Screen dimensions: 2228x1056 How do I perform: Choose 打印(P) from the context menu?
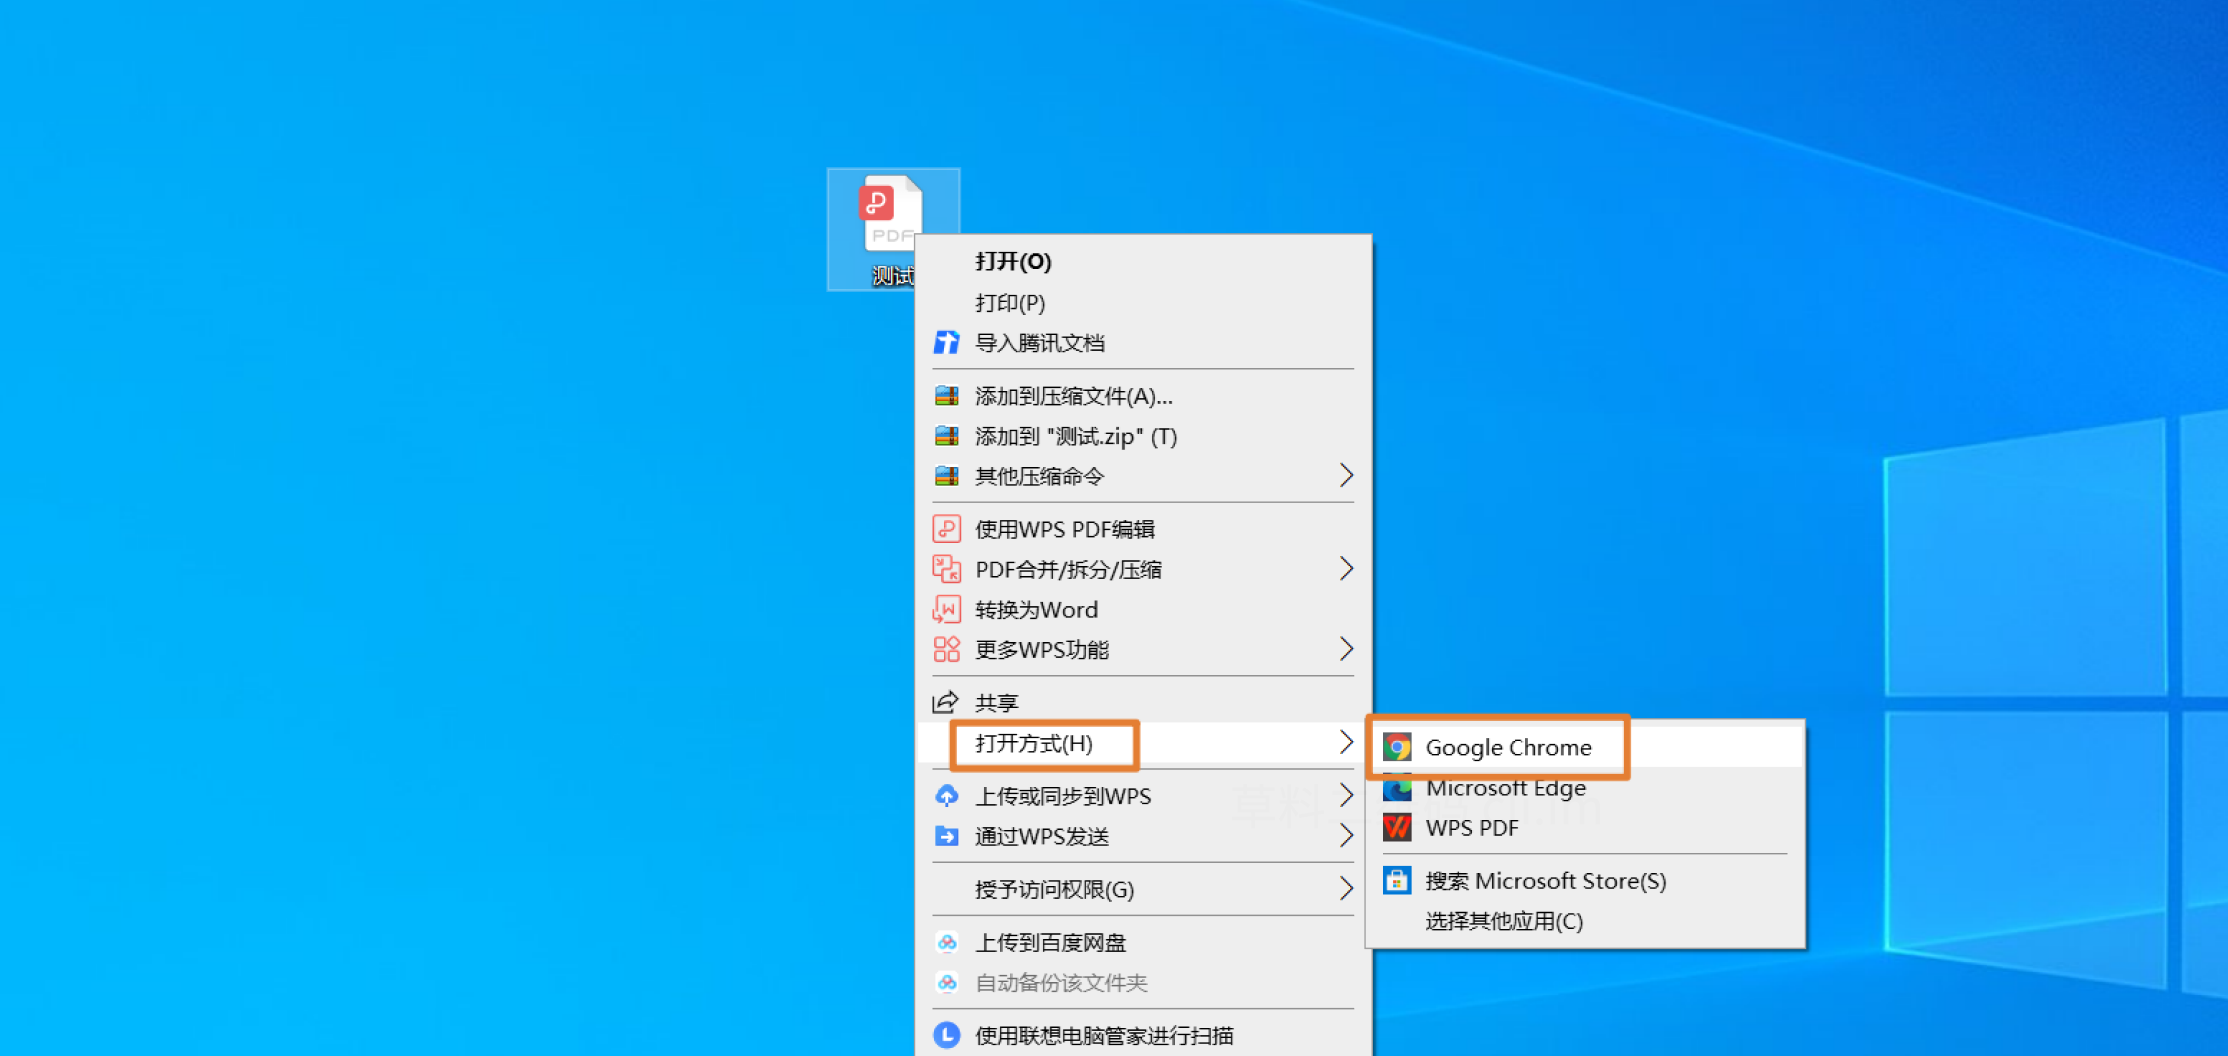click(x=1143, y=302)
